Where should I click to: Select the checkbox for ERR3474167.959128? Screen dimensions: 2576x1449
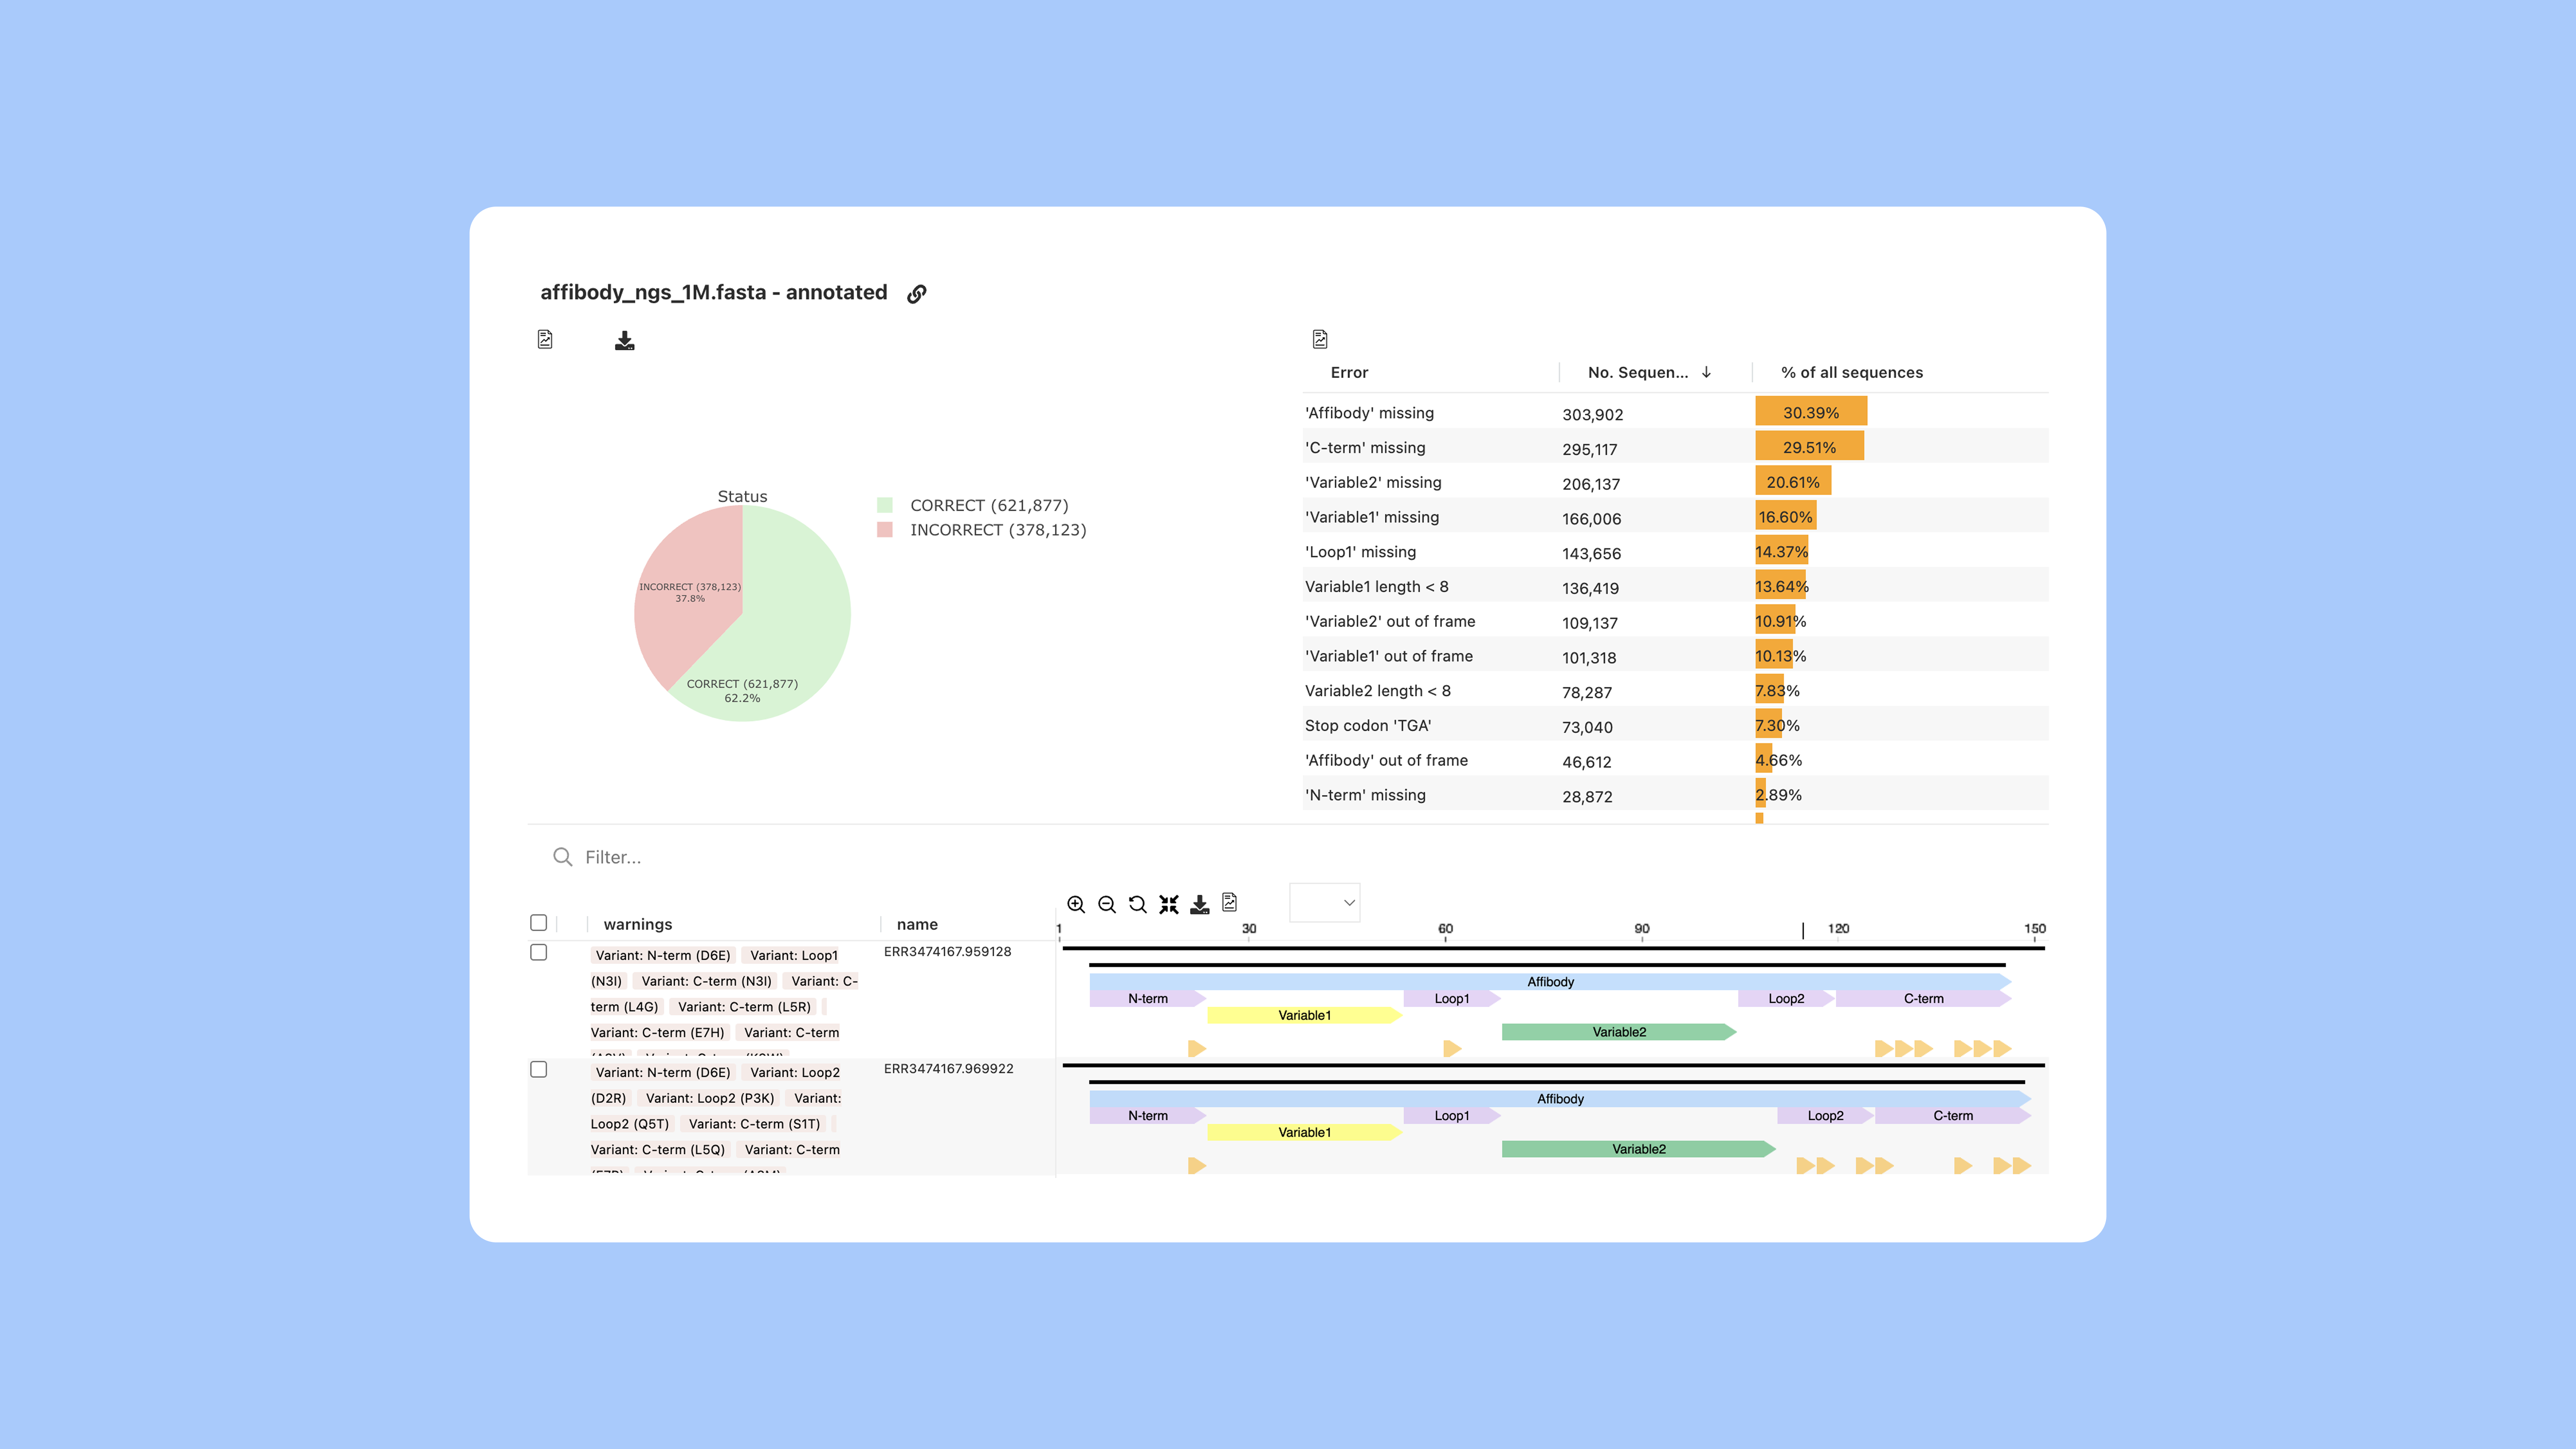[539, 952]
